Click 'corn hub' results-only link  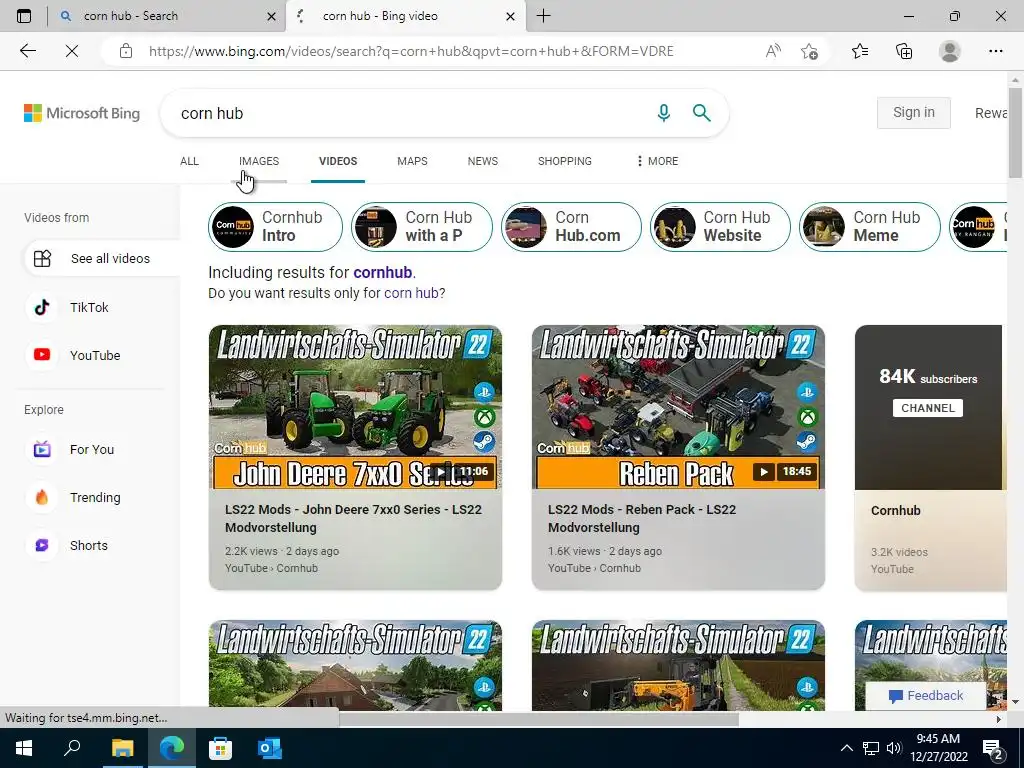tap(411, 293)
